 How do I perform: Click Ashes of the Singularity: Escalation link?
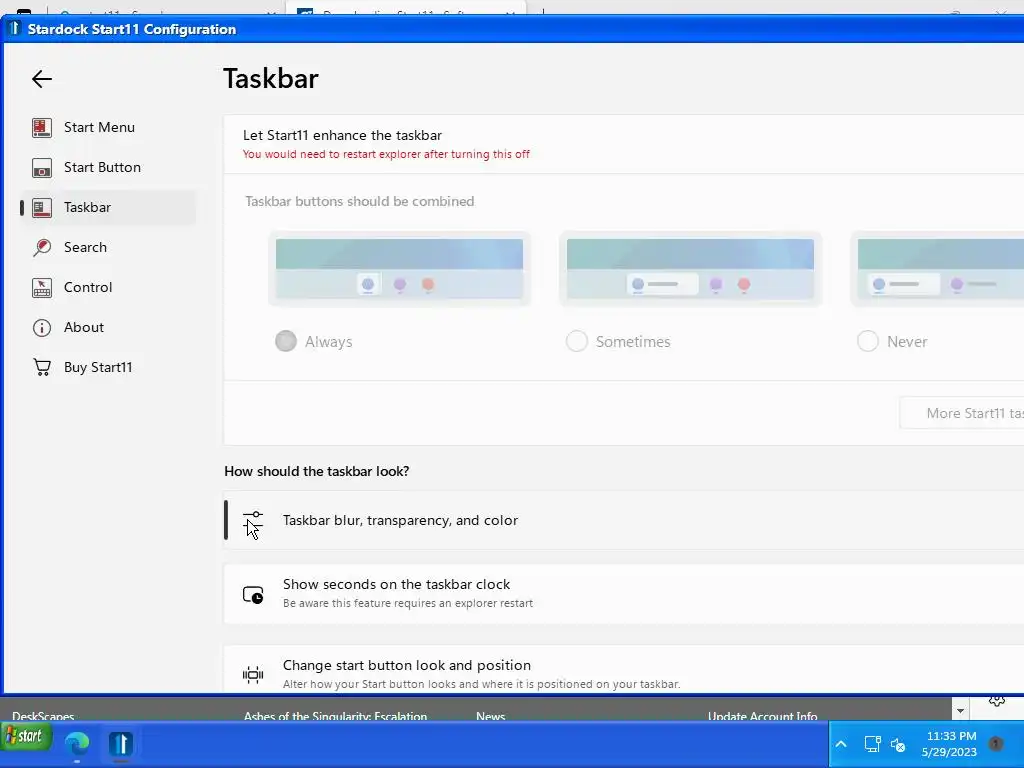tap(335, 716)
